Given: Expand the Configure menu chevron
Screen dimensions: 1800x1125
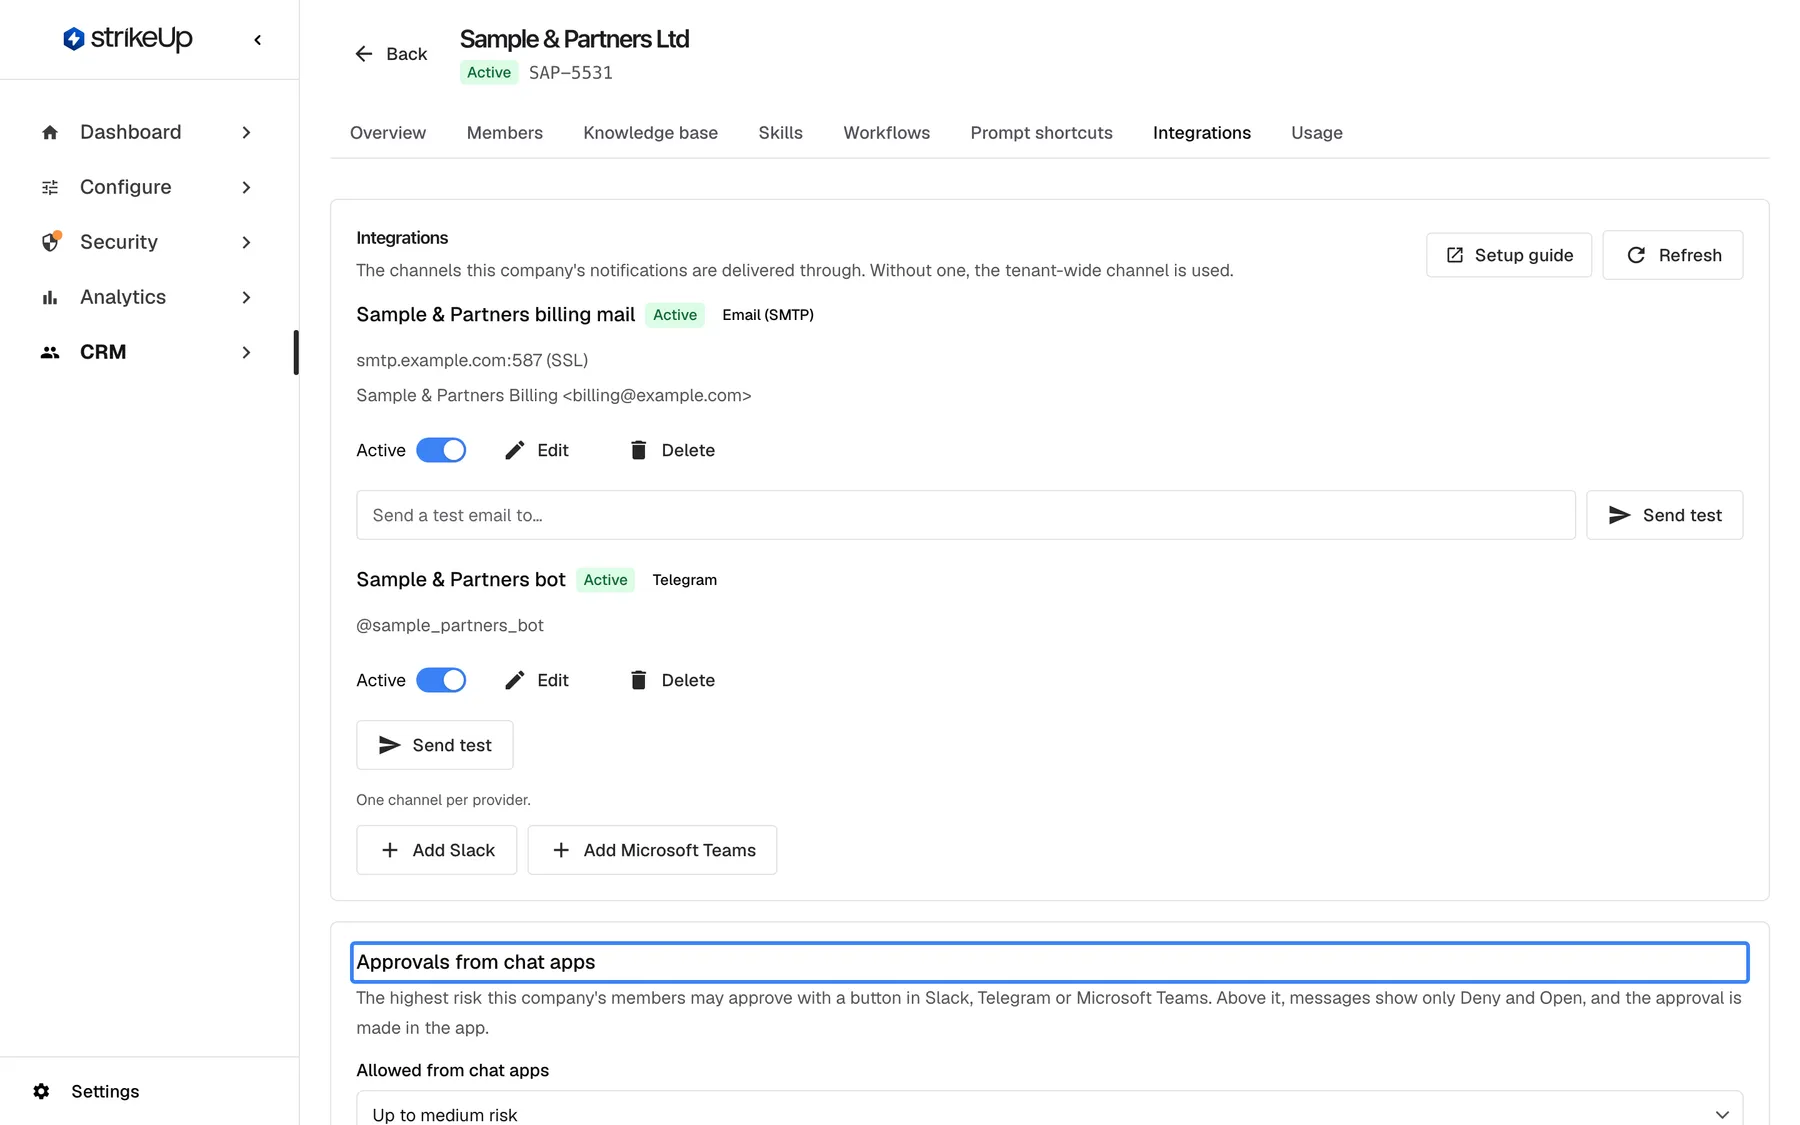Looking at the screenshot, I should [246, 187].
